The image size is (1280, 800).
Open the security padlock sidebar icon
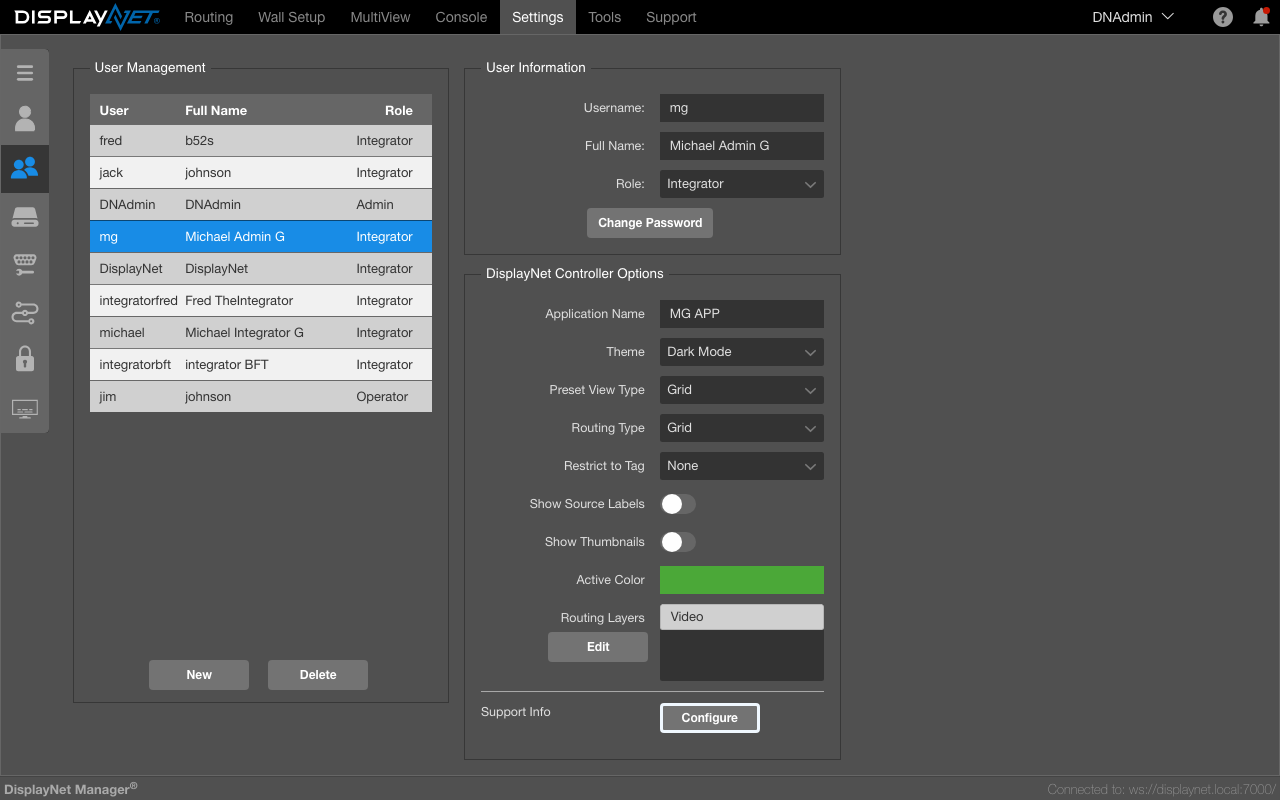[24, 358]
